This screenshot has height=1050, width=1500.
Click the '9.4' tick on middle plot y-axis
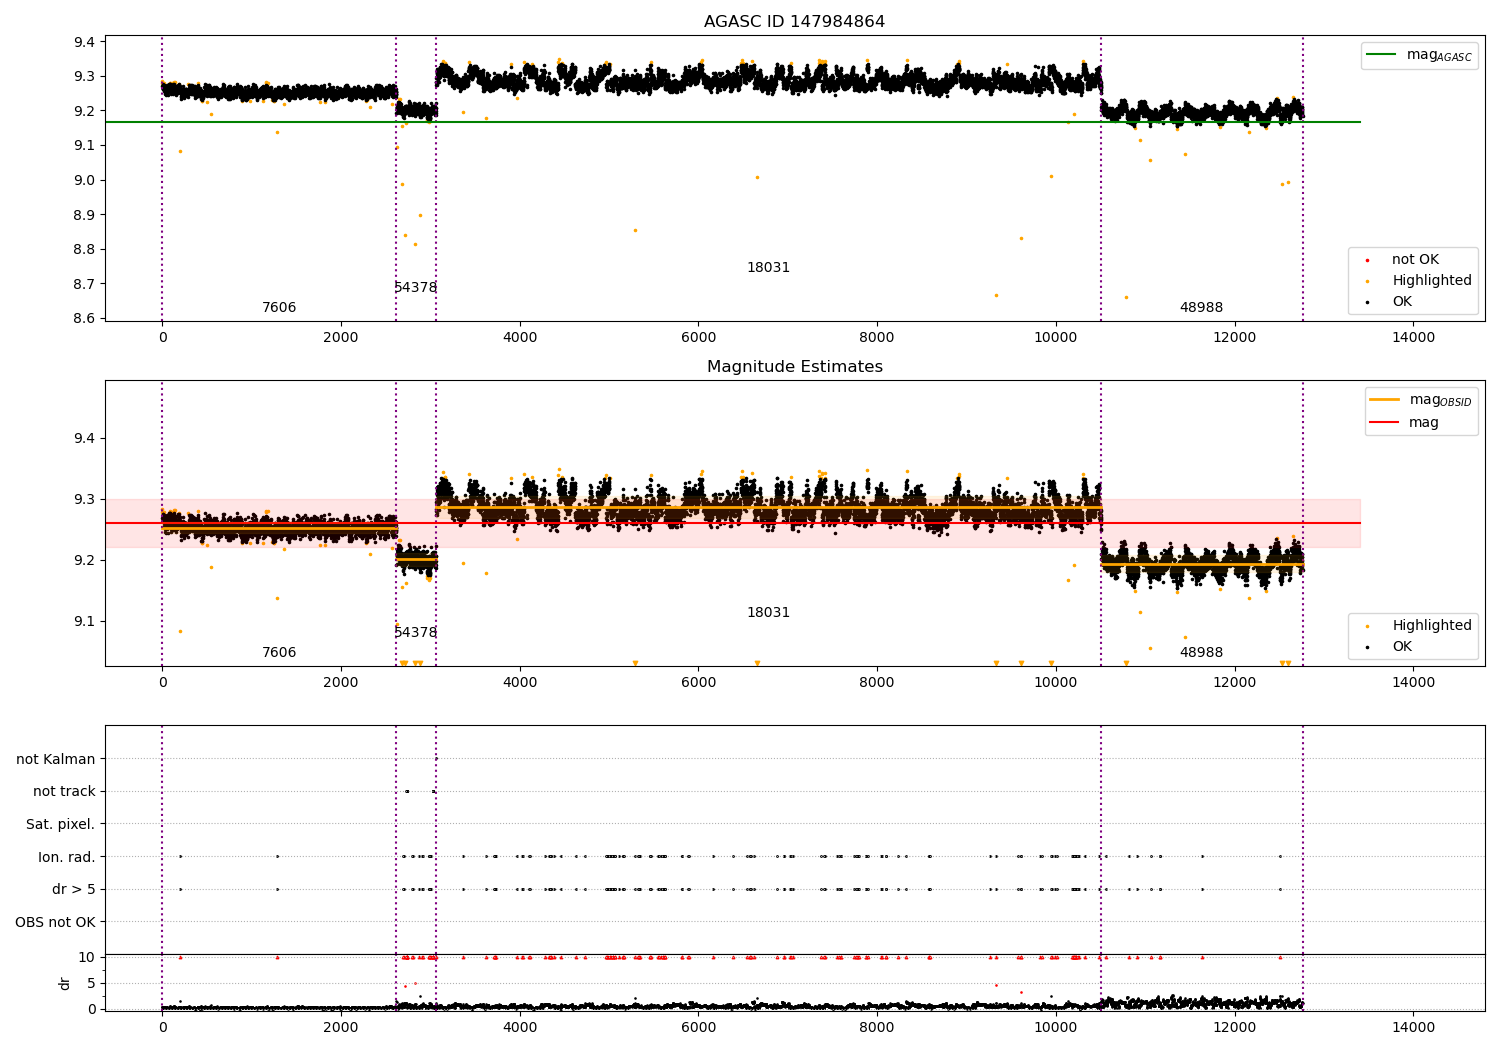point(84,439)
